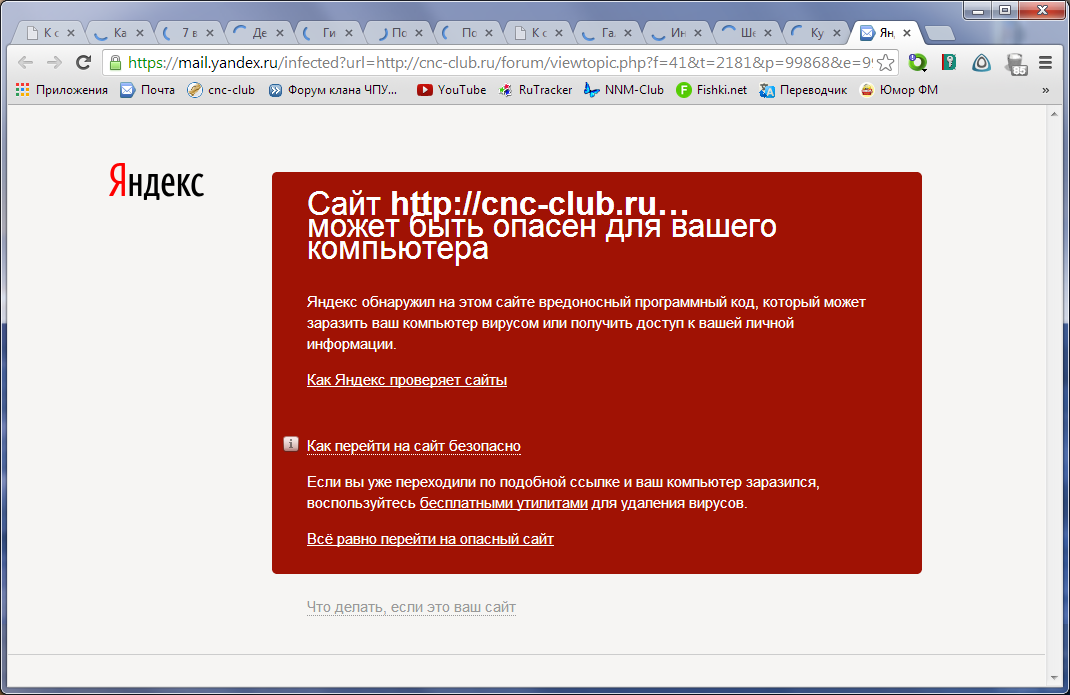Expand hidden bookmarks with the chevron
The image size is (1070, 695).
tap(1045, 89)
